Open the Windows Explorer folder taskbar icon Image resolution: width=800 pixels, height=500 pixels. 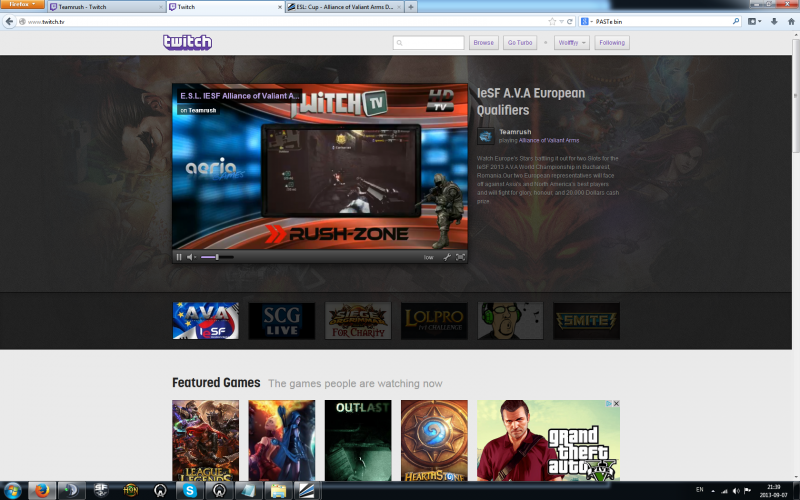coord(278,491)
